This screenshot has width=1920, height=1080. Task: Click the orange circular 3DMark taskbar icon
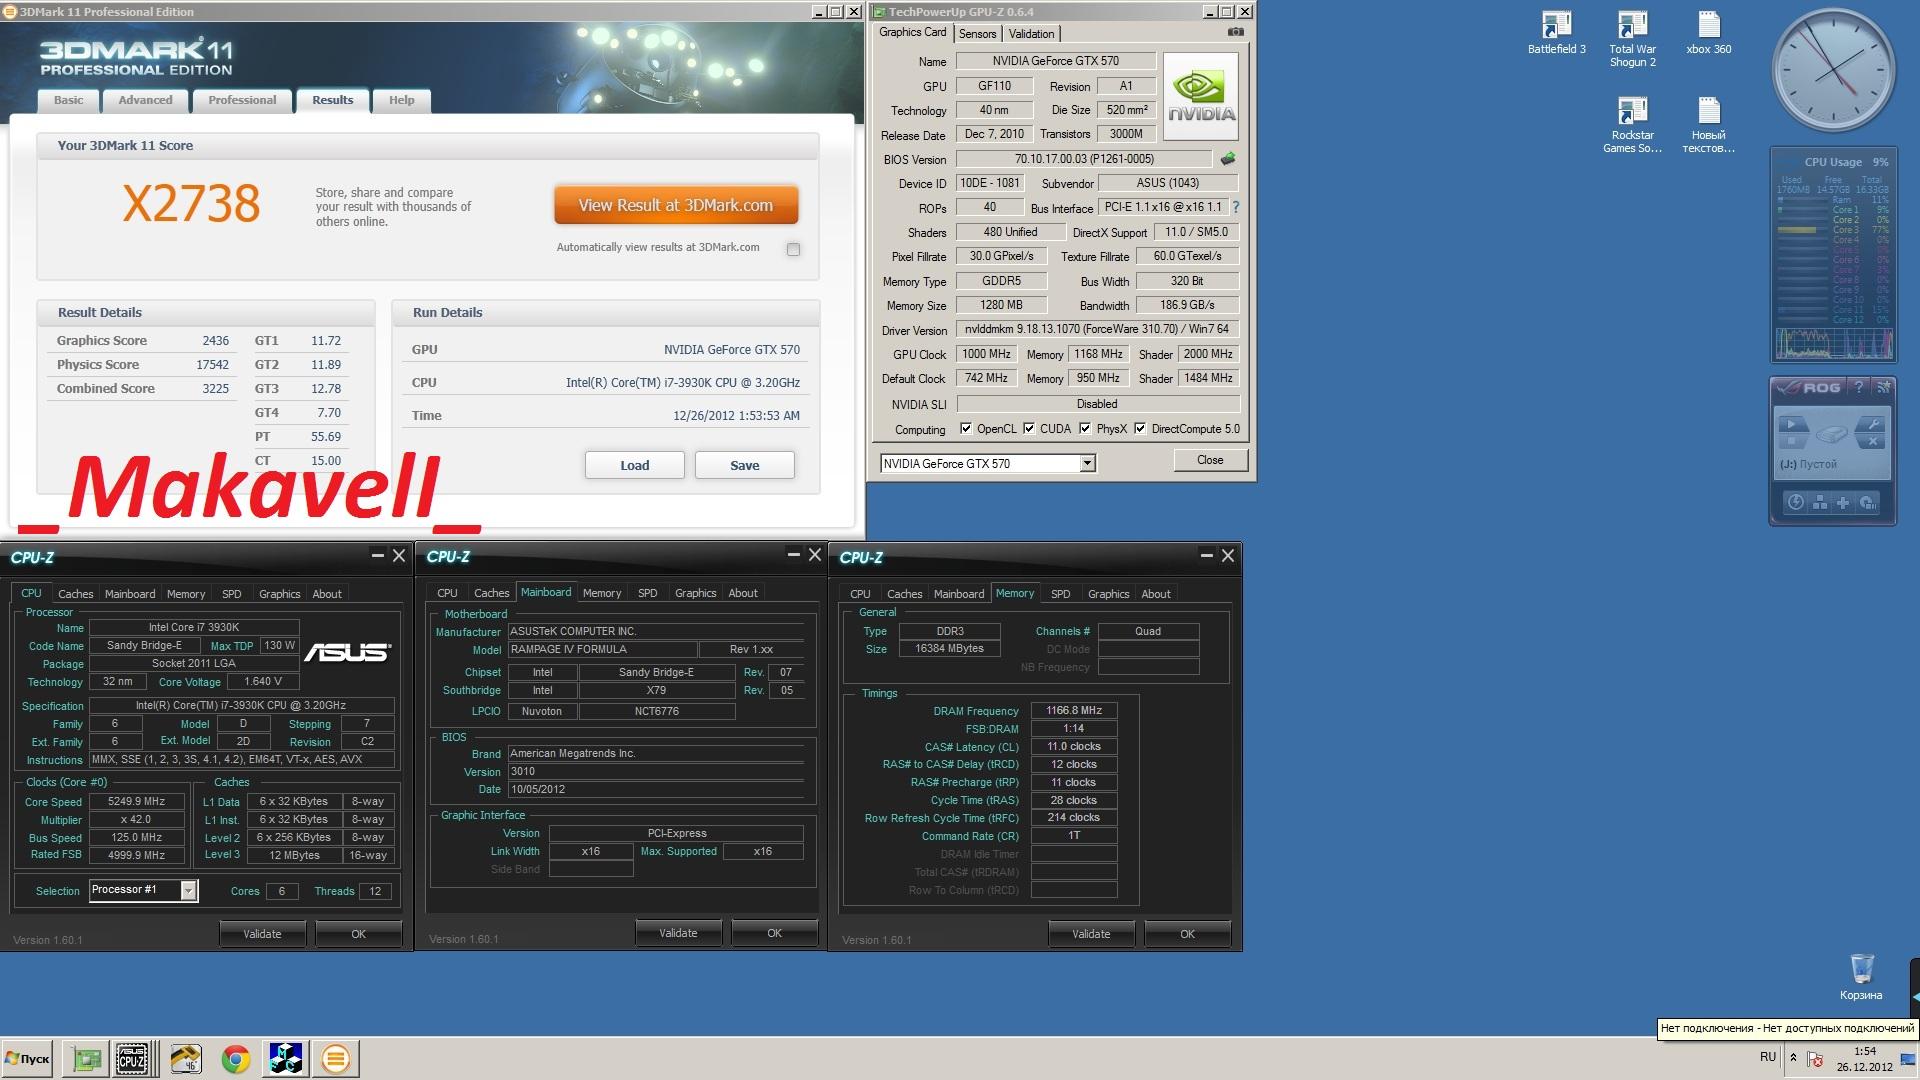click(x=336, y=1058)
